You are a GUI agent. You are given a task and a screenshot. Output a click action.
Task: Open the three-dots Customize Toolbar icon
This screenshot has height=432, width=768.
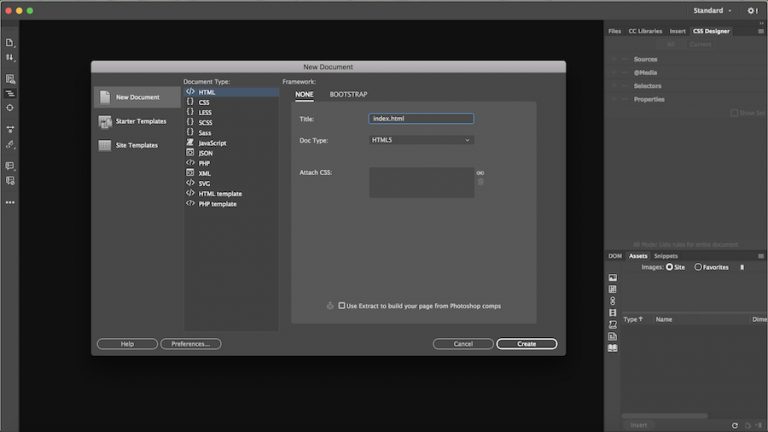[10, 202]
